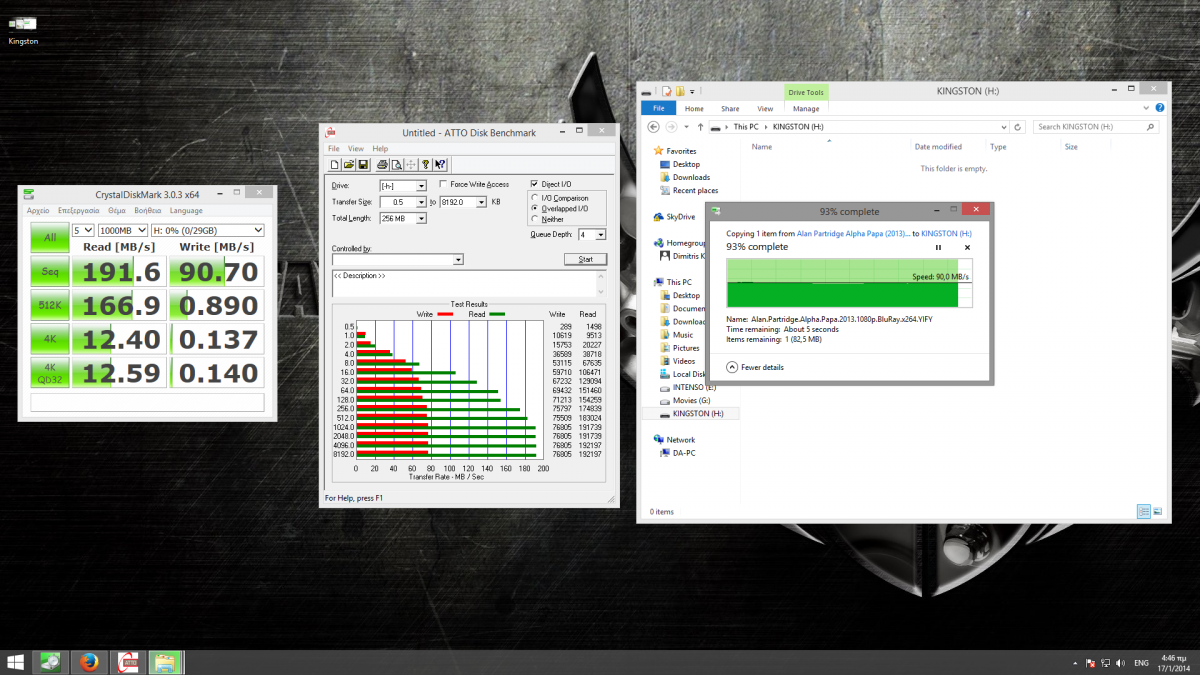
Task: Open the Queue Depth dropdown
Action: point(600,234)
